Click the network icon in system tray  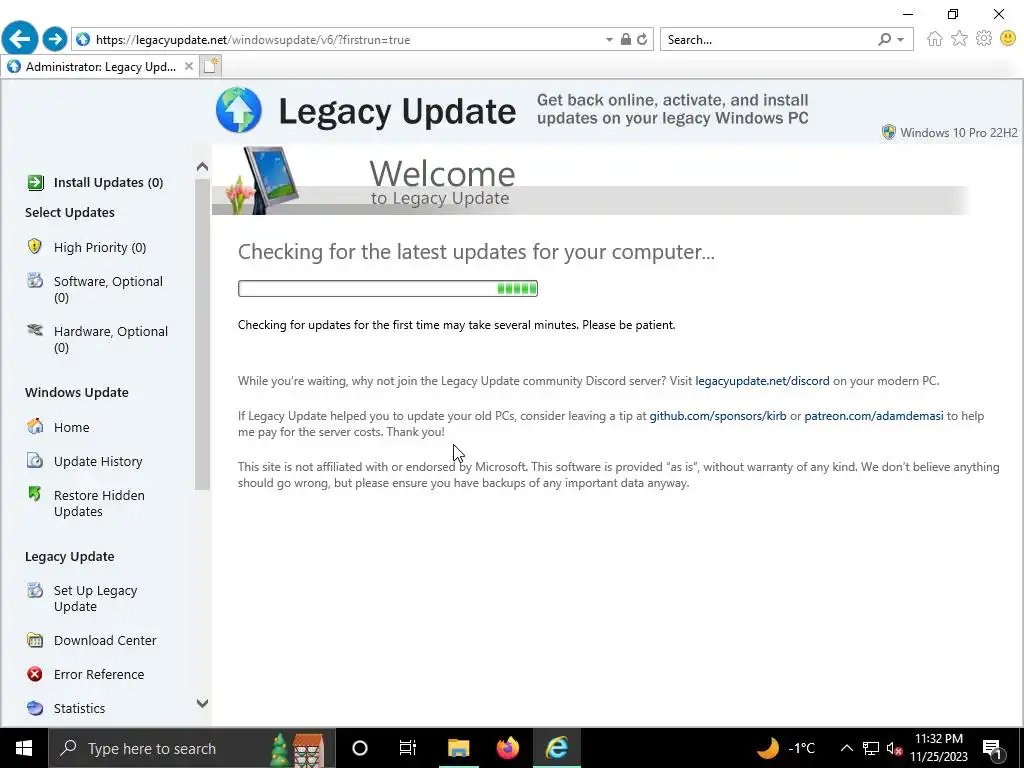click(871, 748)
